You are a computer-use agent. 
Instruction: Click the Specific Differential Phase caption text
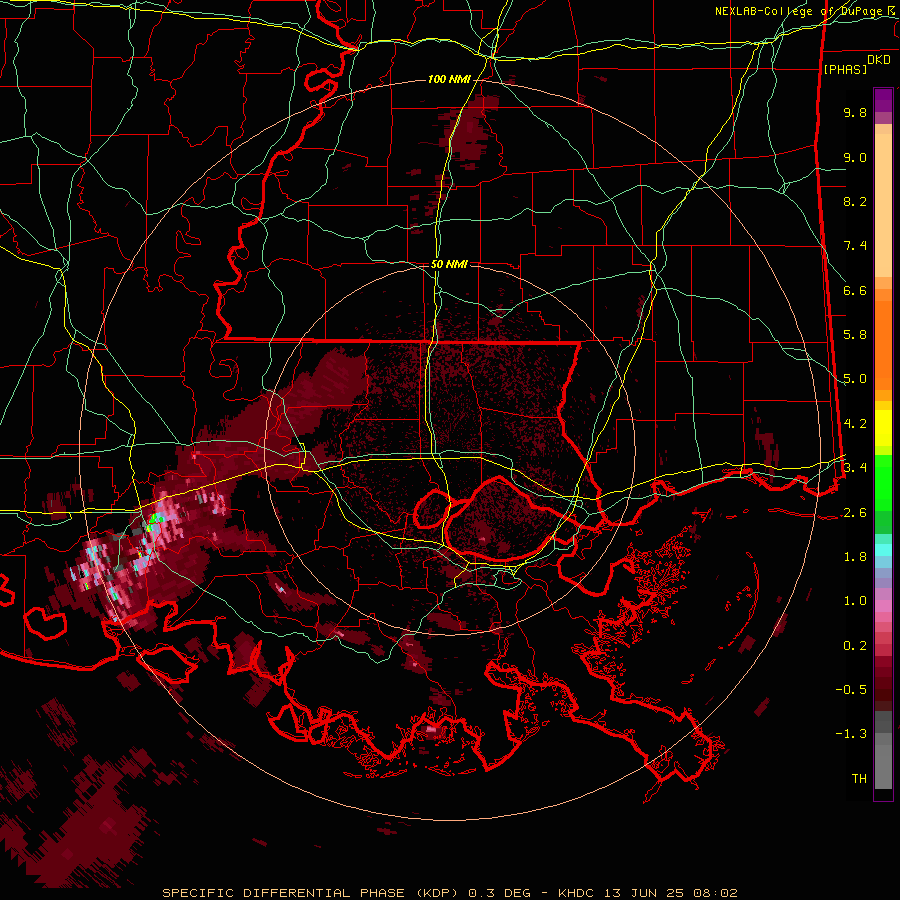click(x=449, y=893)
